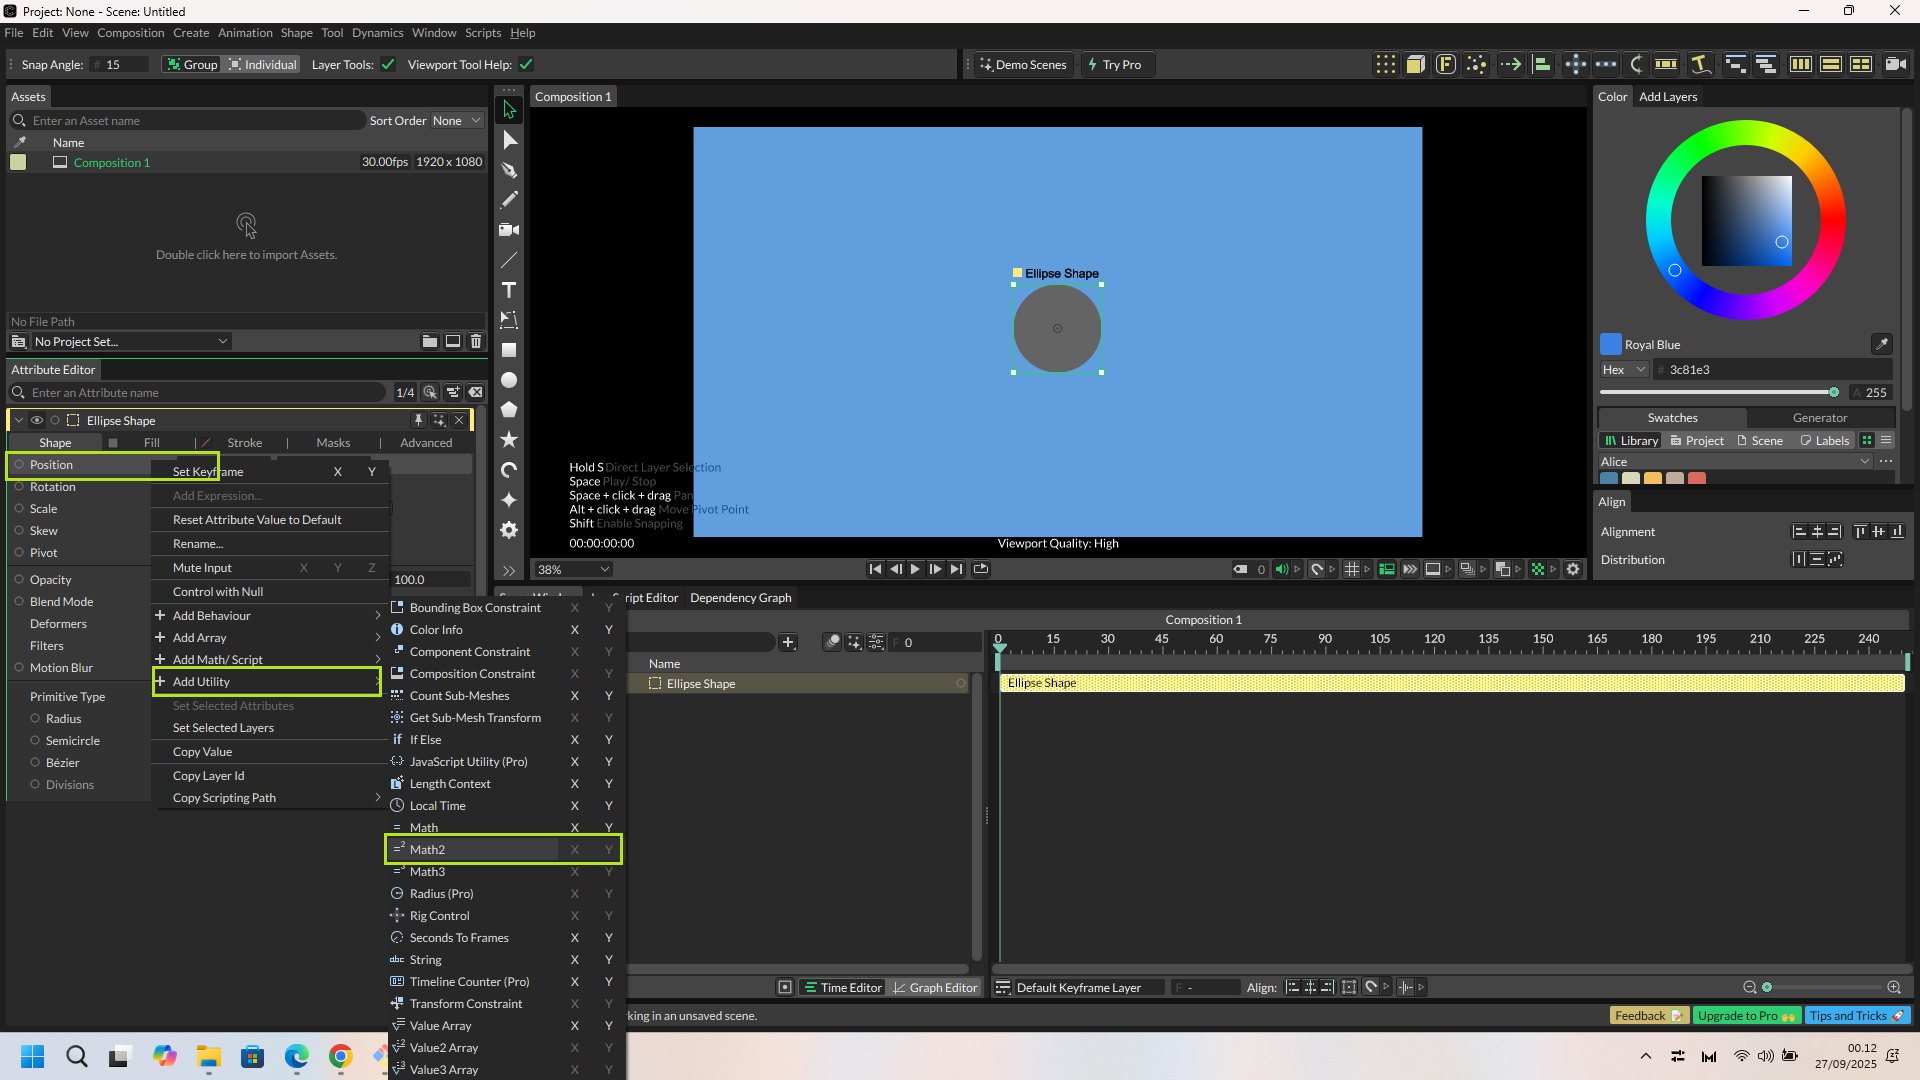
Task: Jump to first frame button
Action: 875,569
